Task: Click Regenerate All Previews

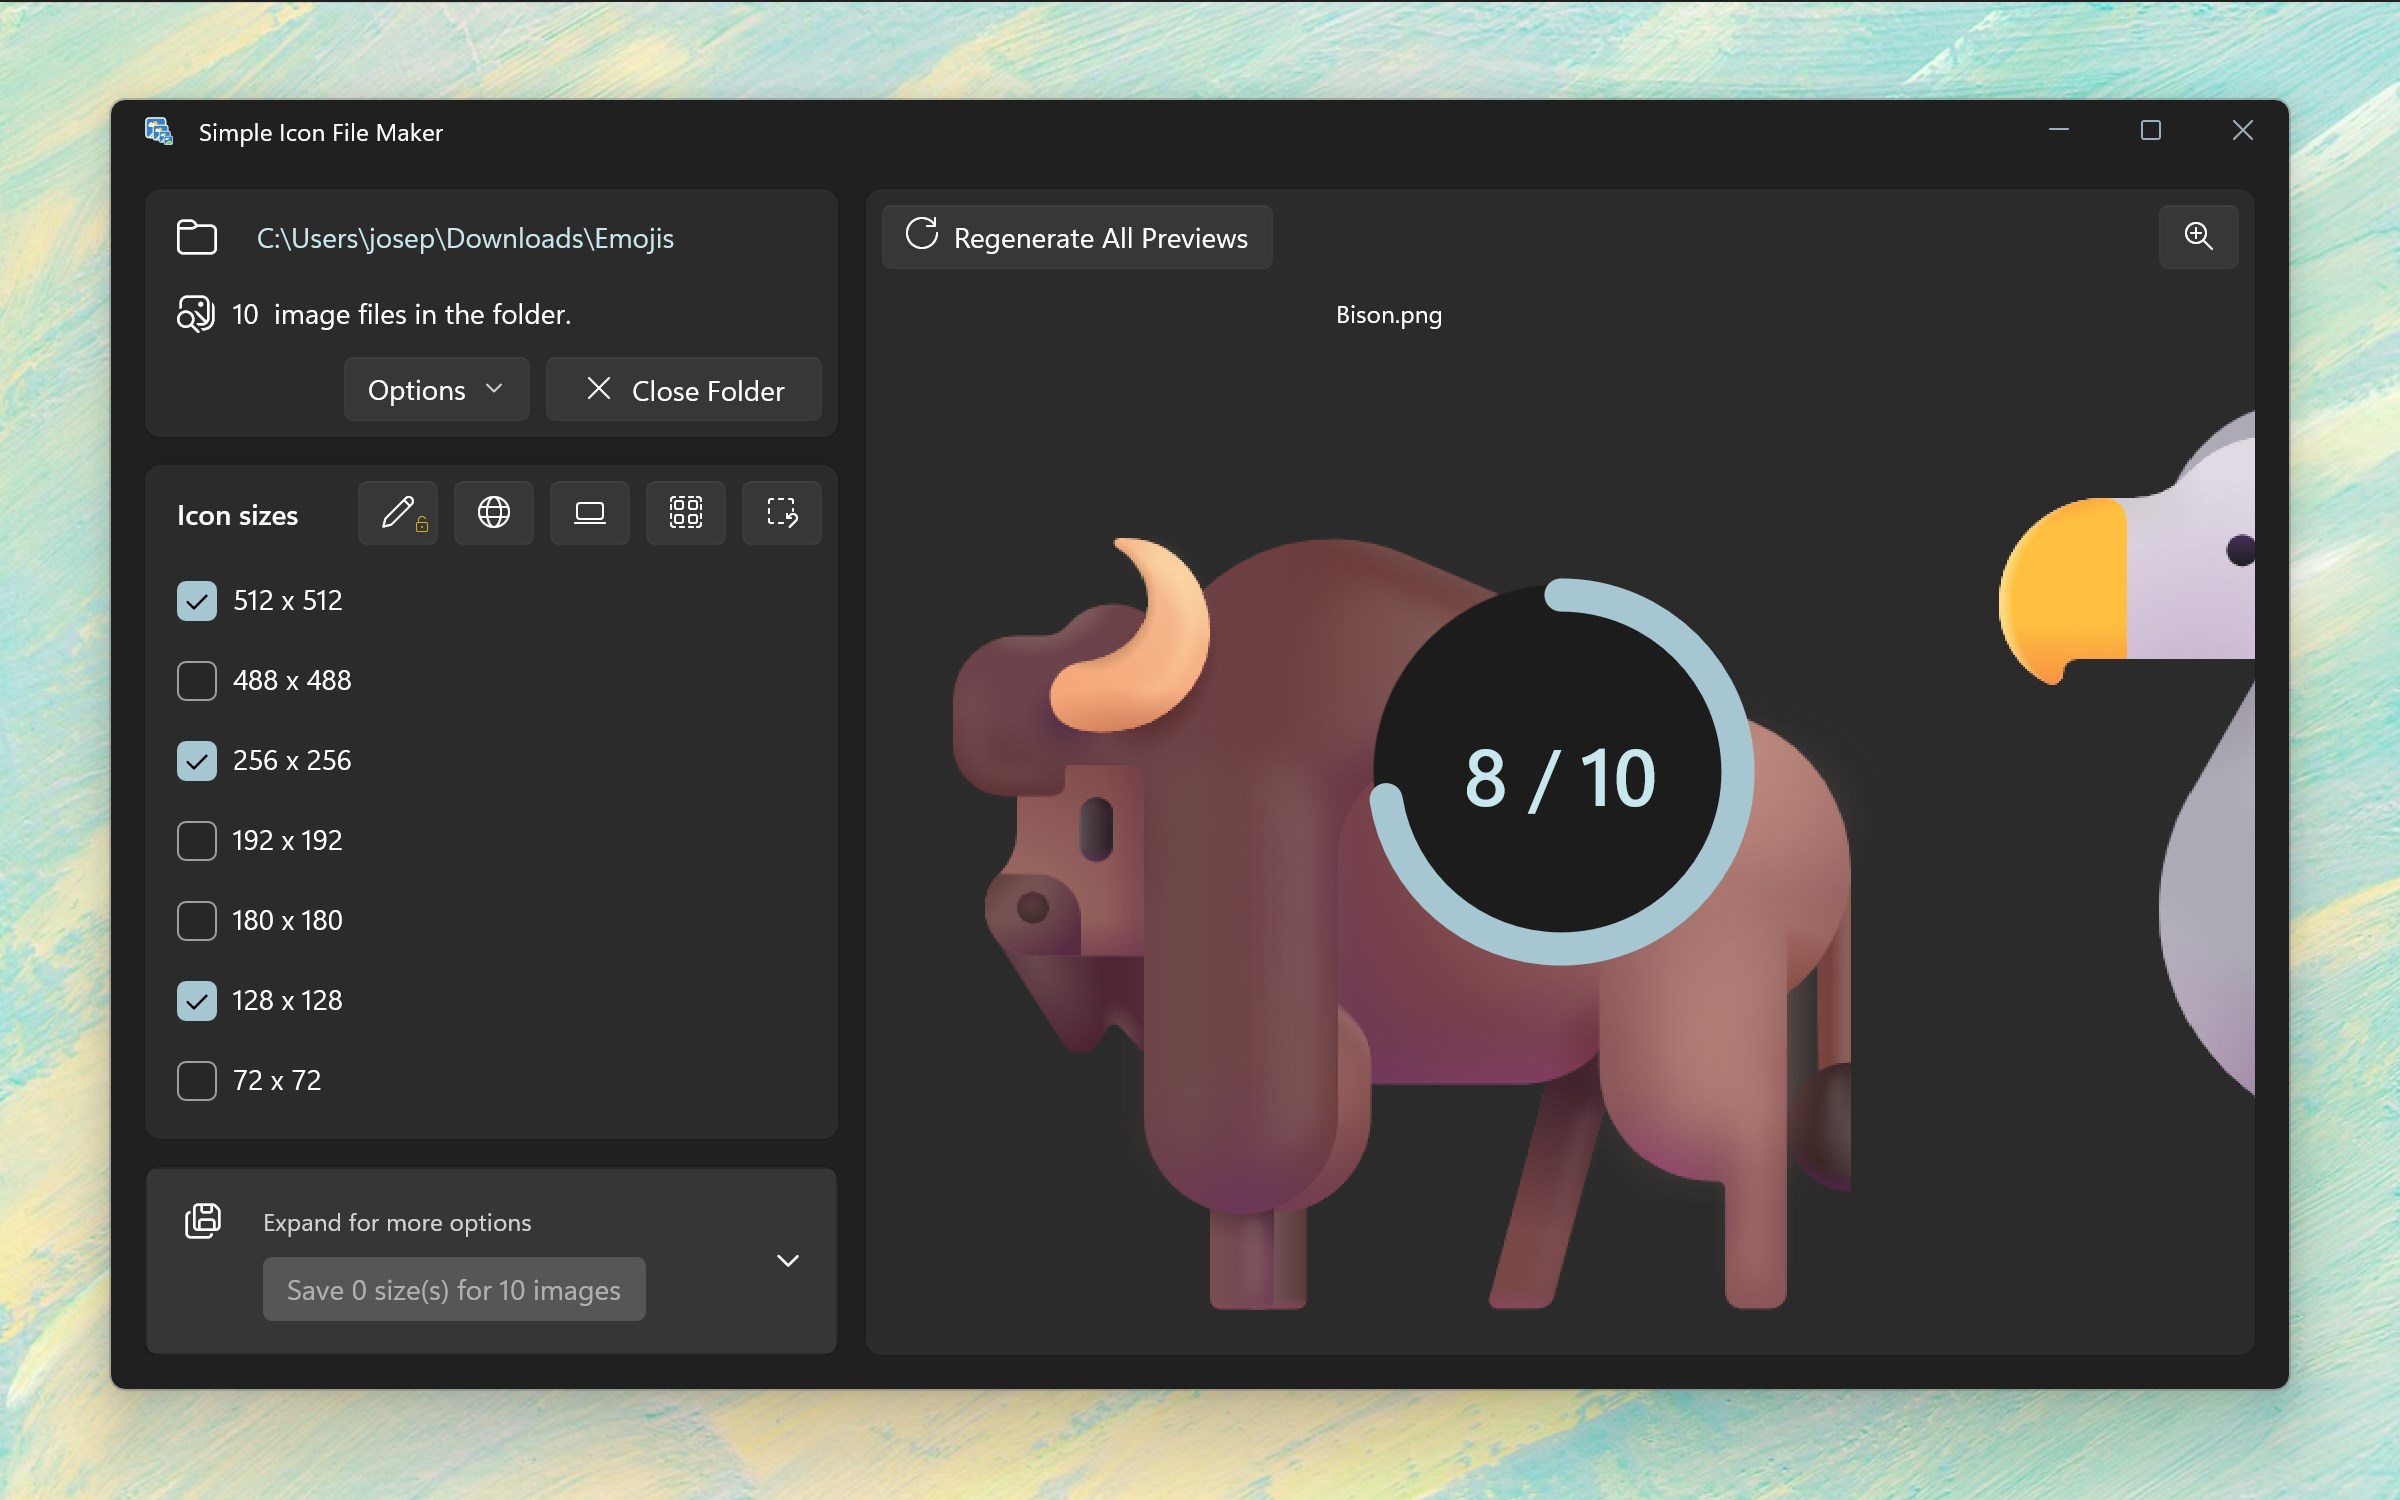Action: point(1077,238)
